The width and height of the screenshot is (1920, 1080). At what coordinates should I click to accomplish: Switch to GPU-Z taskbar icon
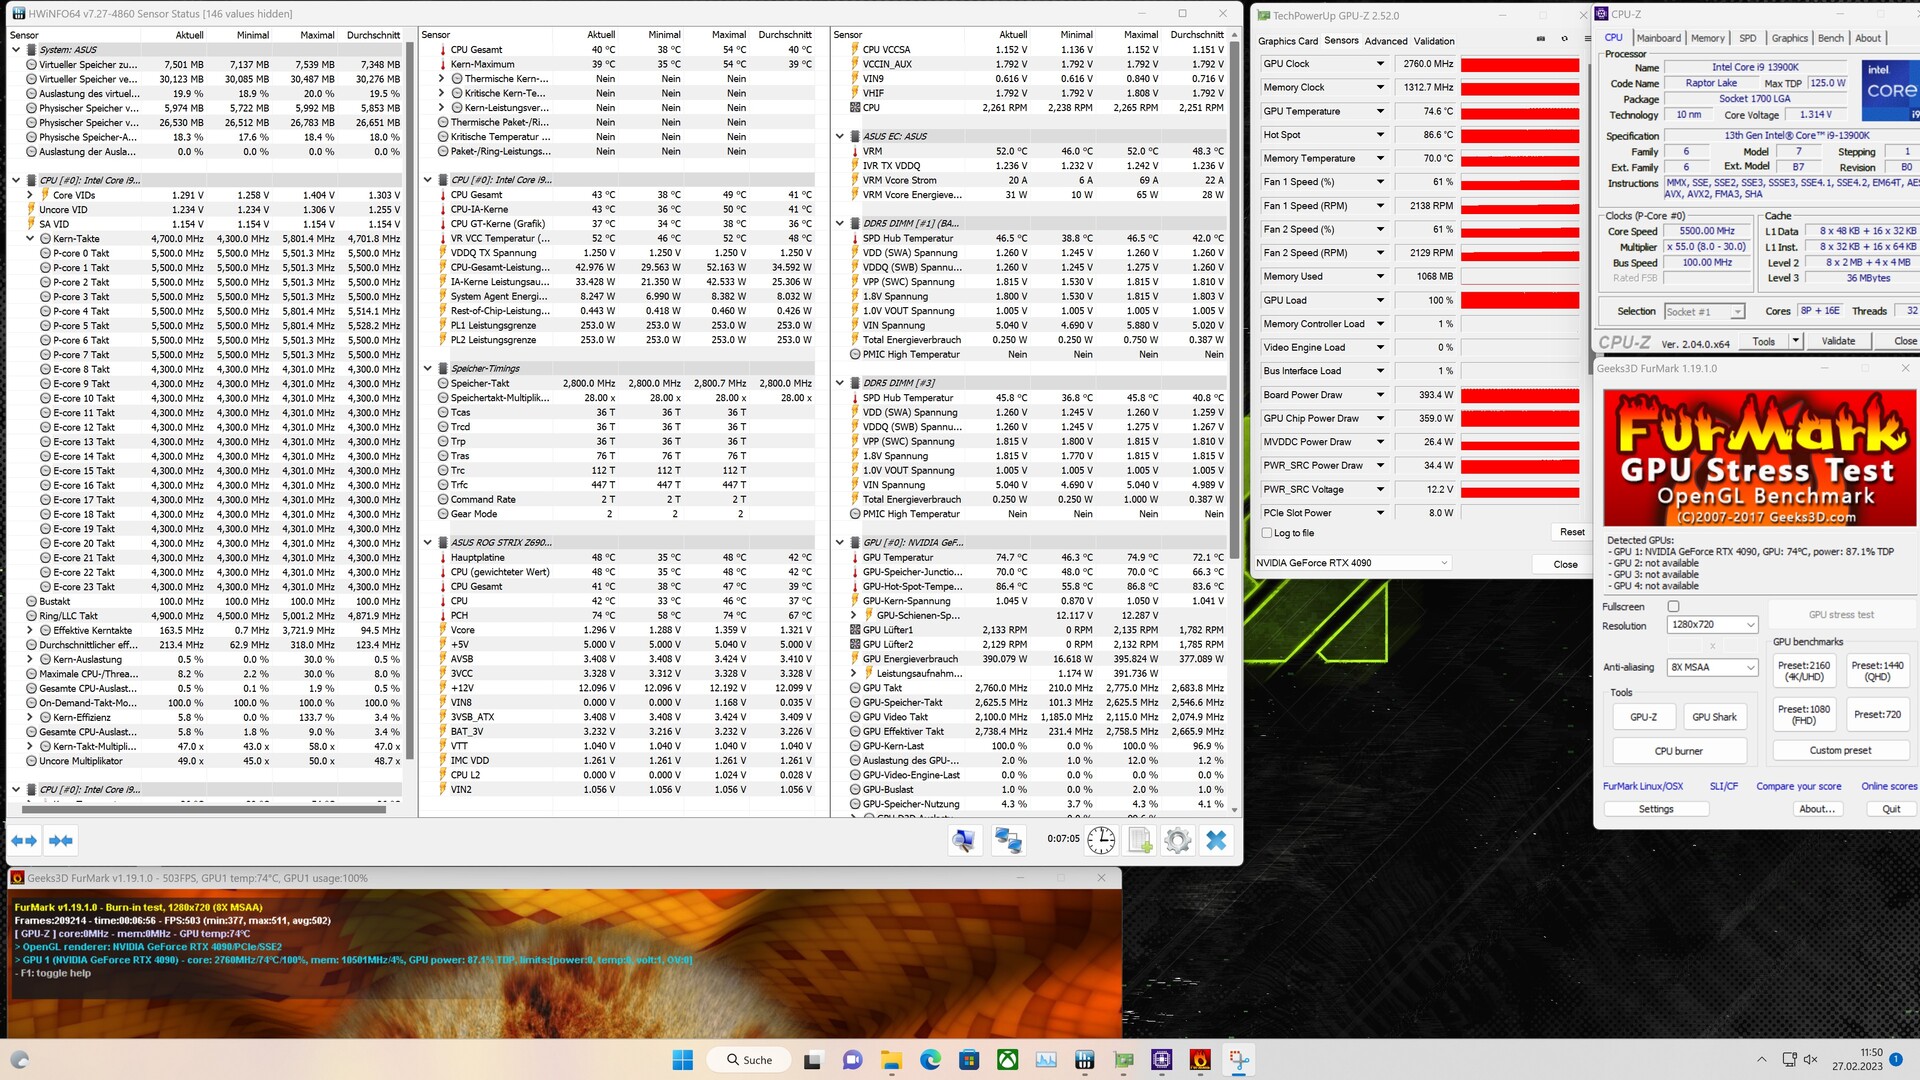pos(1124,1060)
